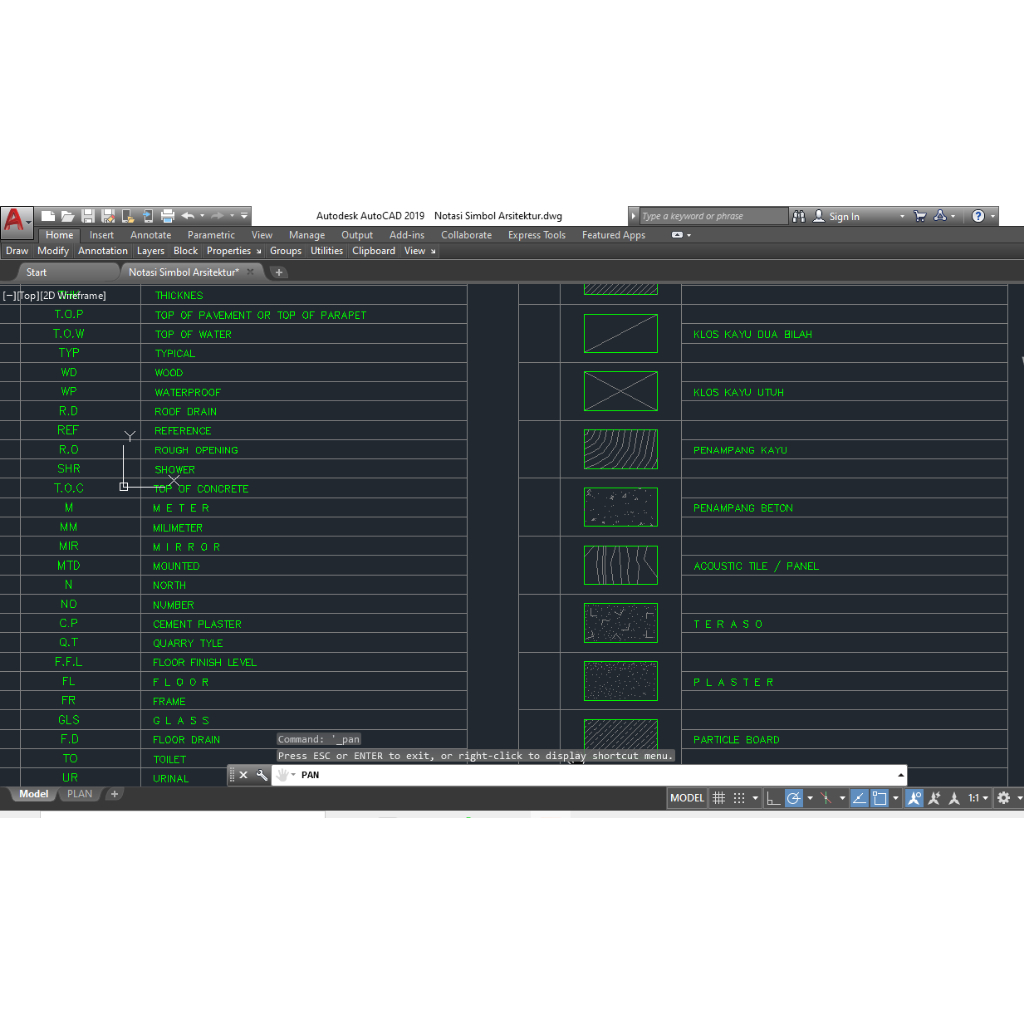Toggle isometric drafting in status bar

(825, 798)
